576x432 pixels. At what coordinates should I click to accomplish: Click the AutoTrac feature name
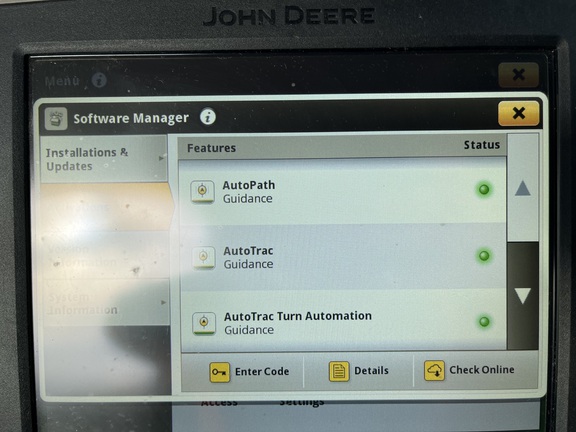coord(248,251)
